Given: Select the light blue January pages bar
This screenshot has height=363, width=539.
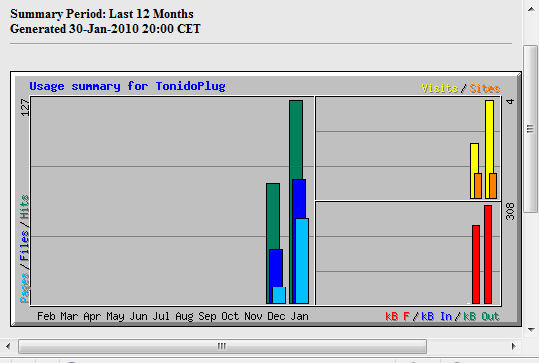Looking at the screenshot, I should [x=302, y=261].
